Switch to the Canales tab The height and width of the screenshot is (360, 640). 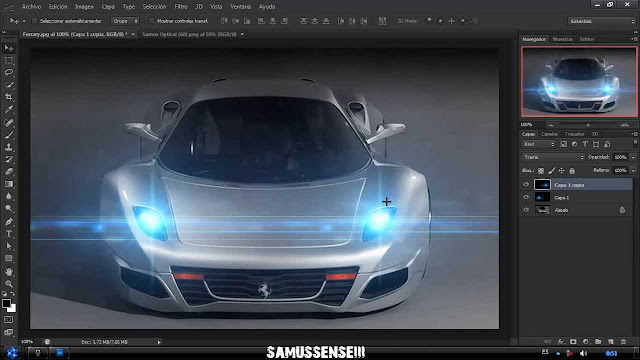[x=549, y=134]
